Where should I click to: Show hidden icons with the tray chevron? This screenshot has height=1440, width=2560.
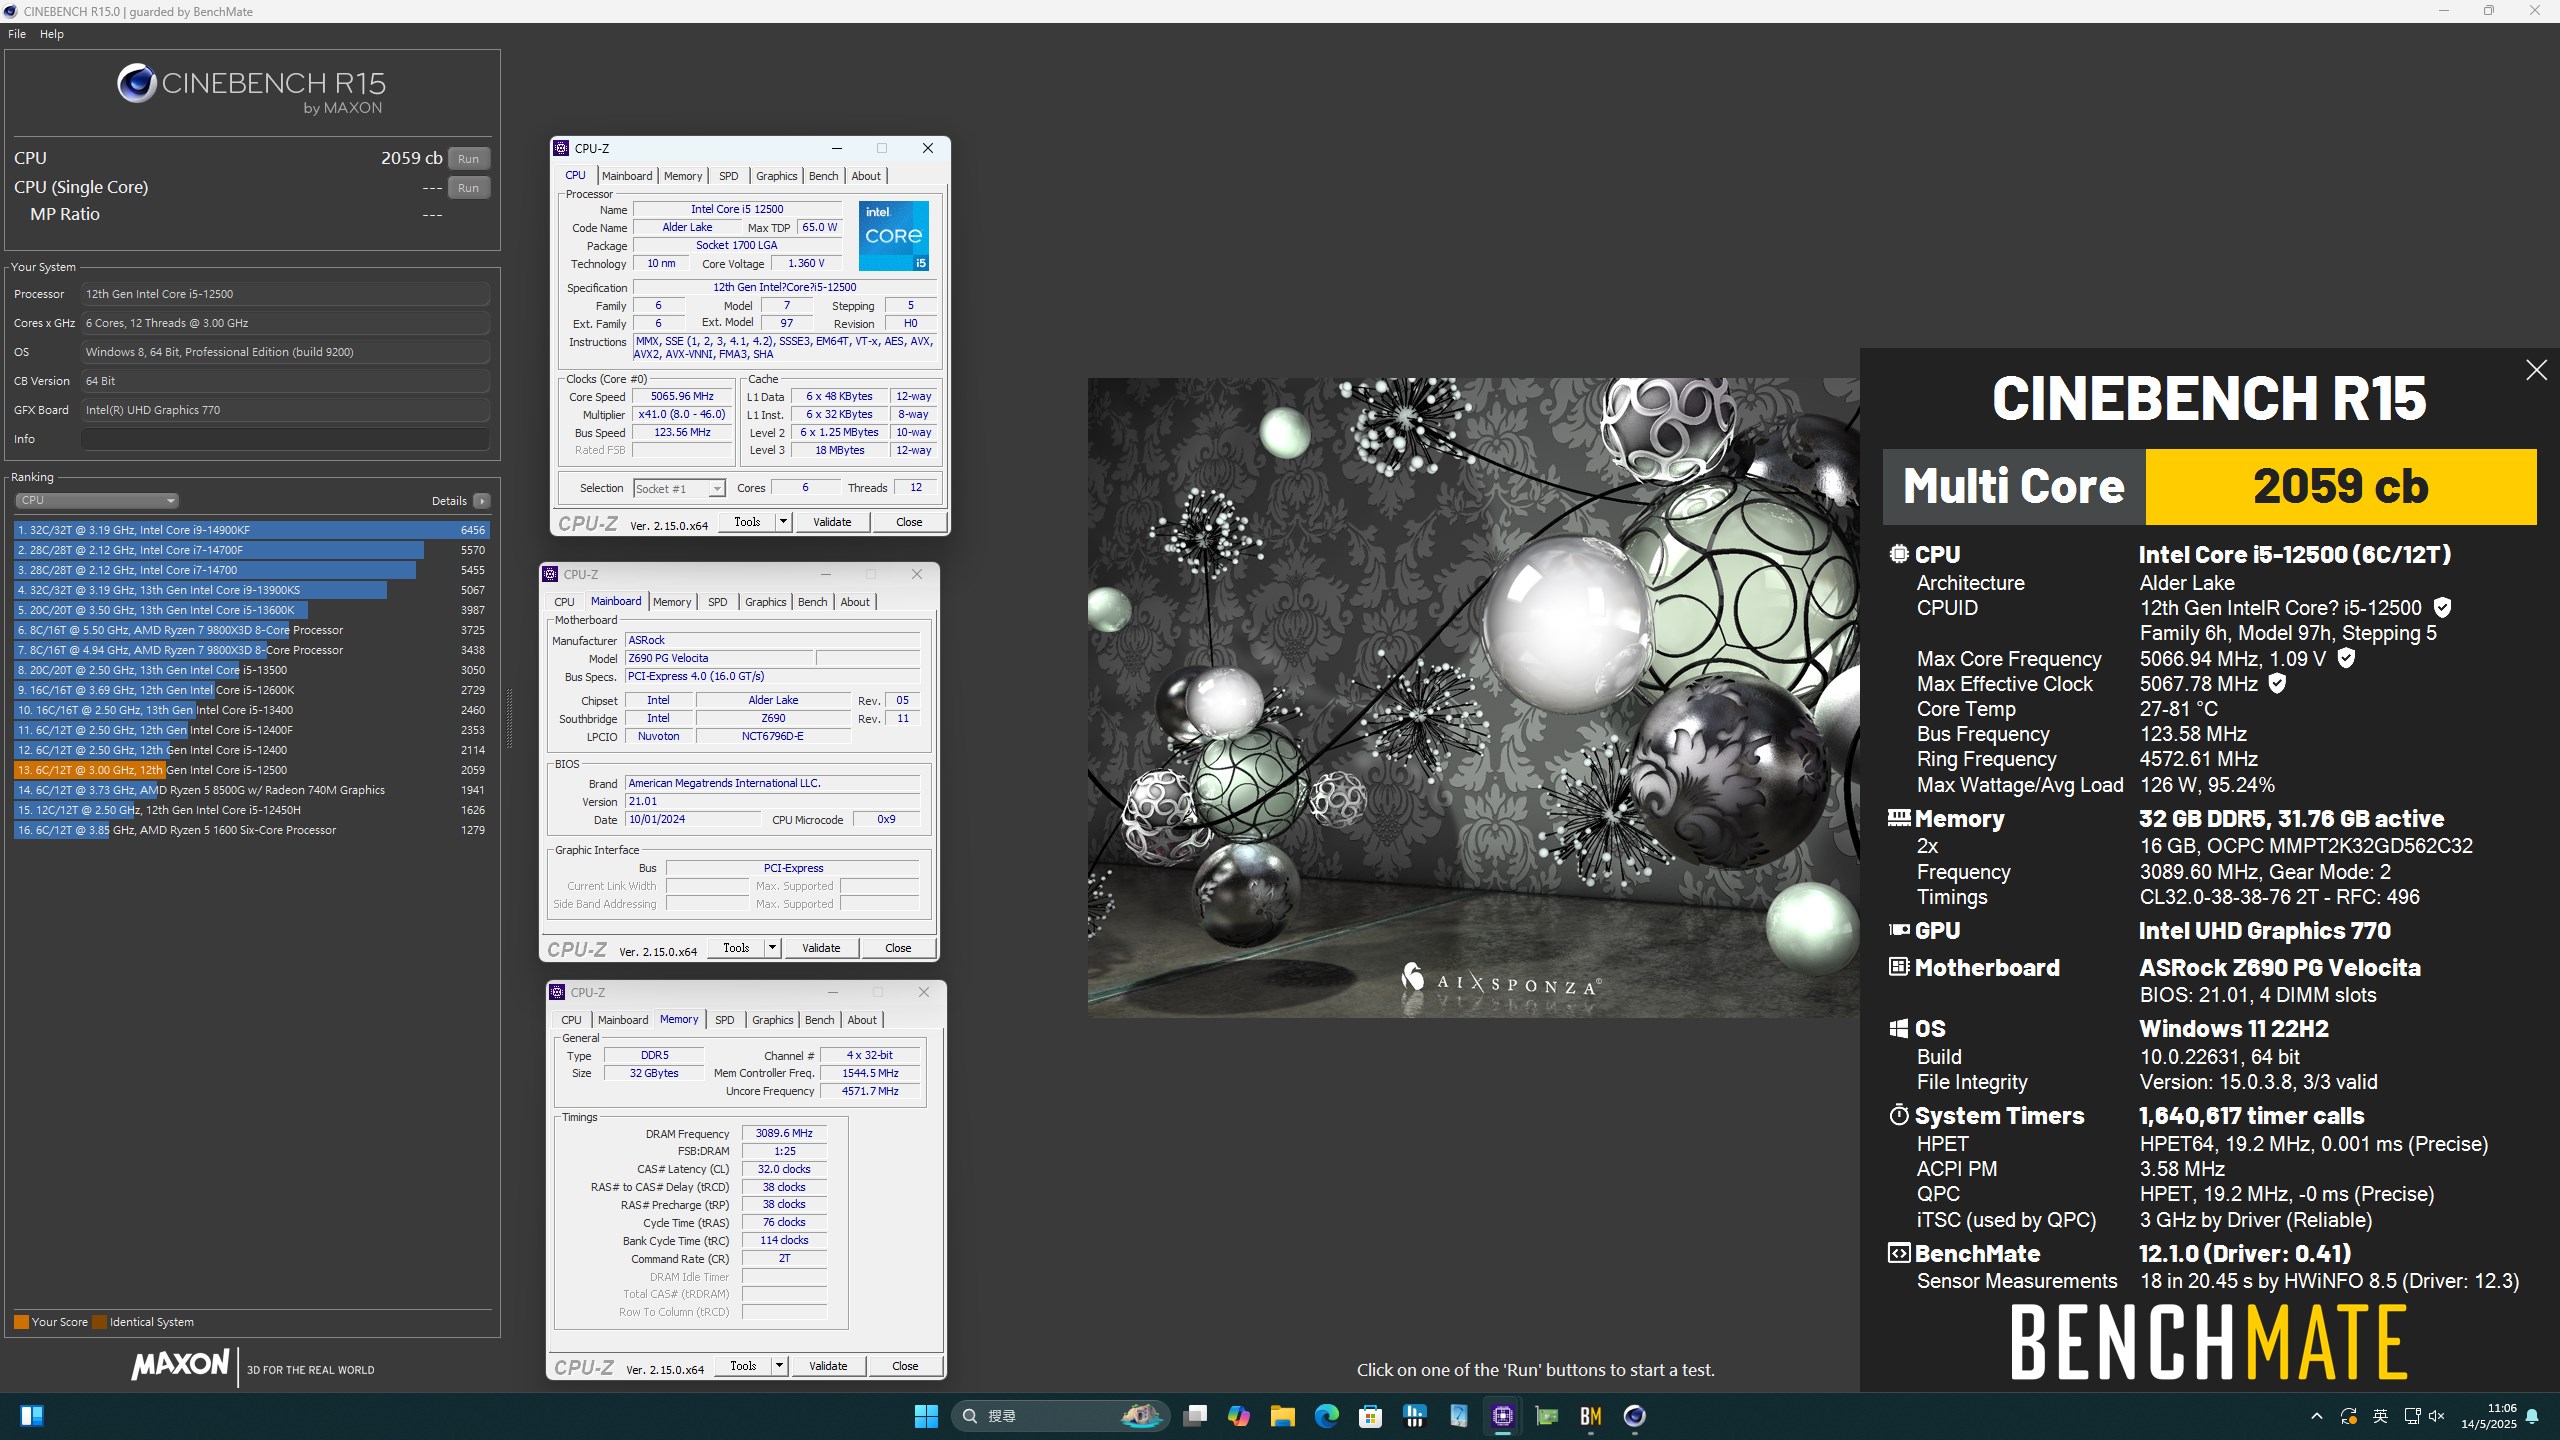[x=2317, y=1416]
